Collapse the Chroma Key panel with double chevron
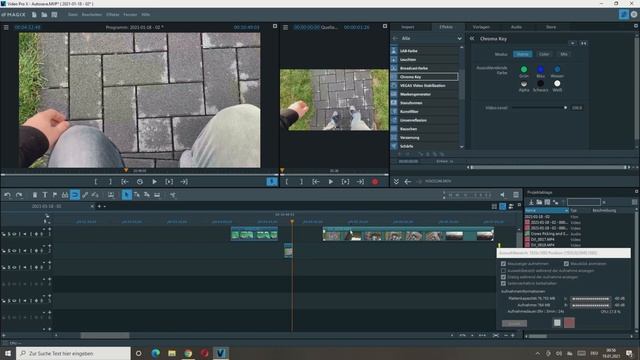Viewport: 640px width, 360px height. [472, 38]
